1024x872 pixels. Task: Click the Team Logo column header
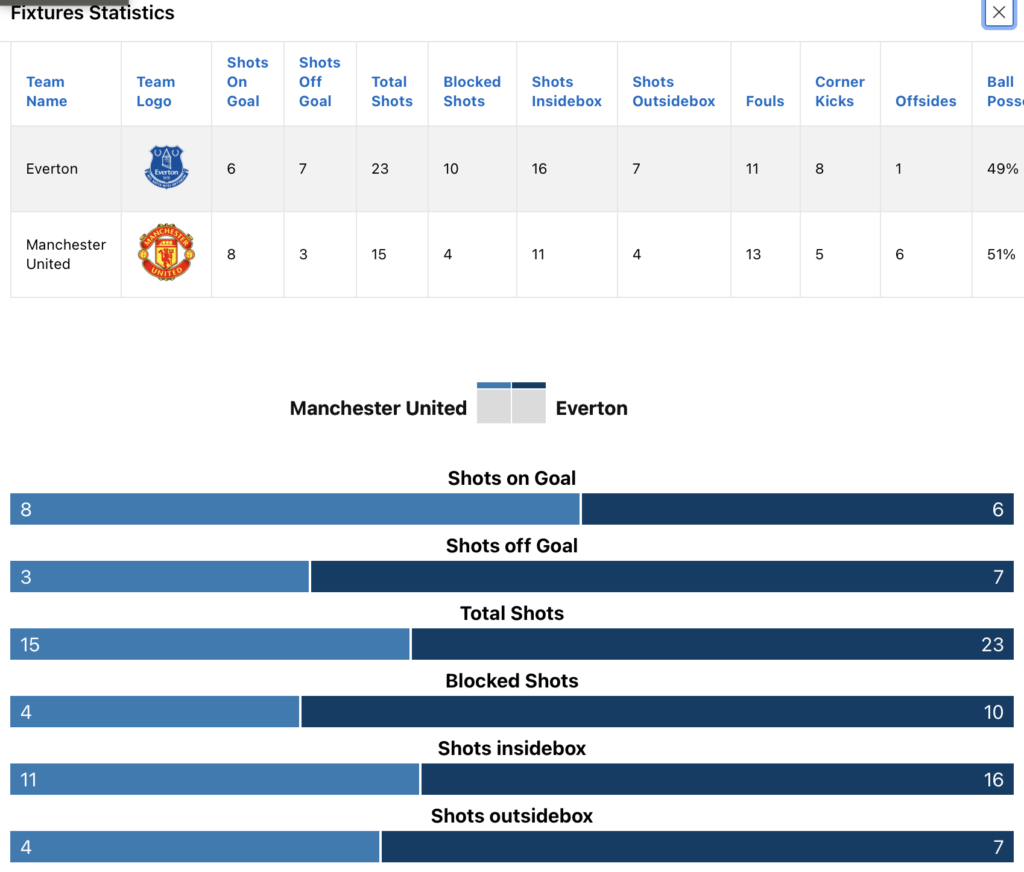[155, 91]
